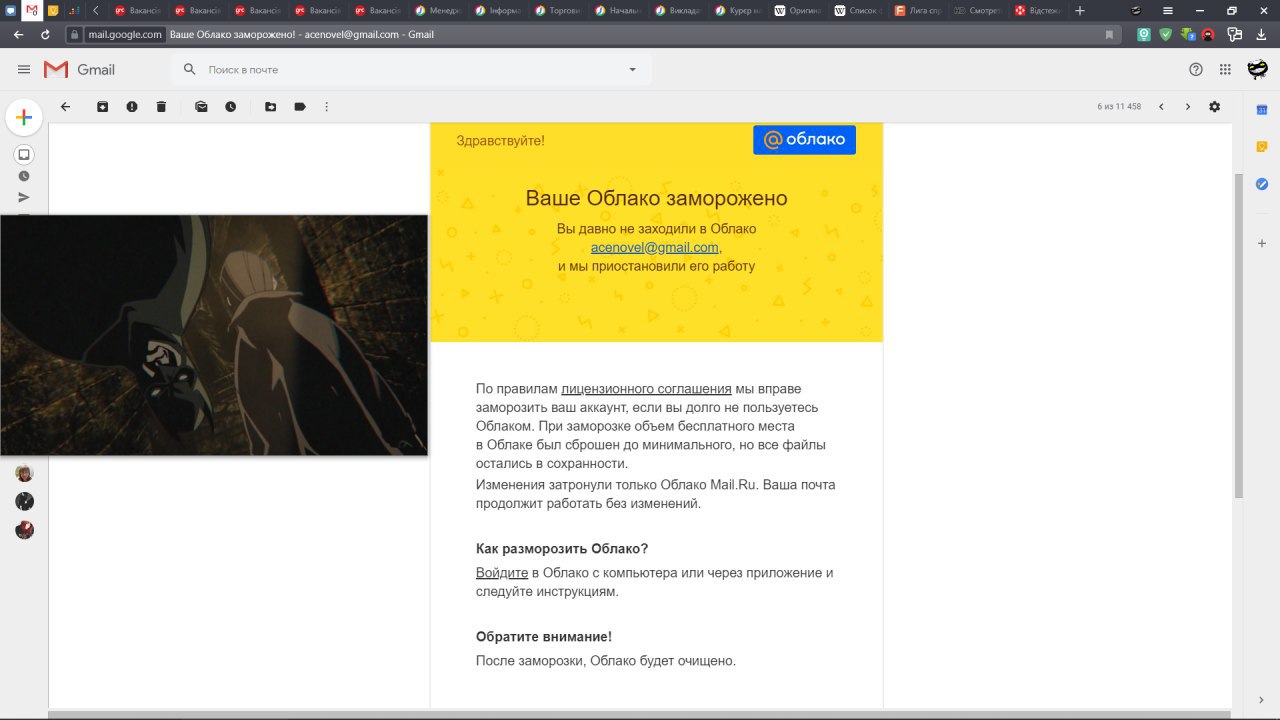Switch to the Оригин Wikipedia tab

click(x=800, y=10)
